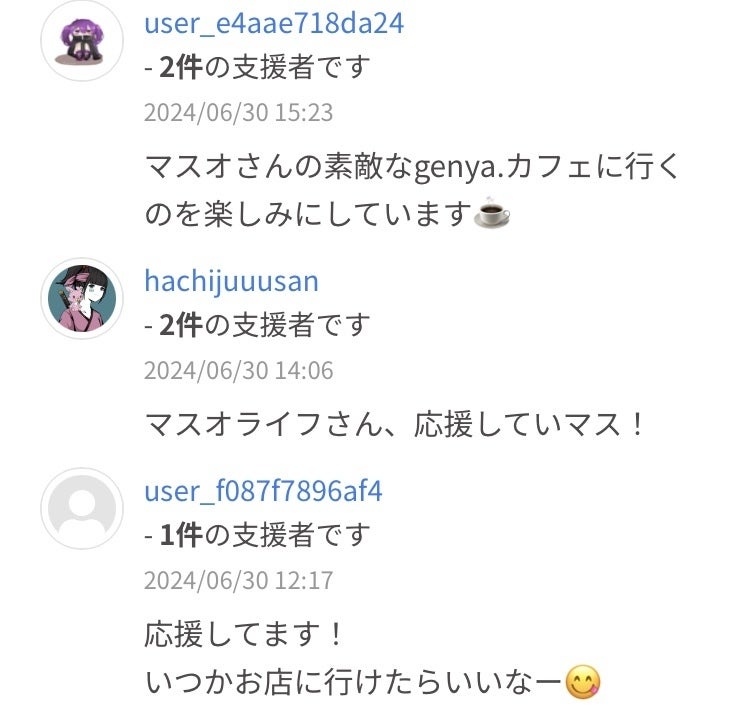This screenshot has height=712, width=750.
Task: Click bold 1件 count text
Action: (181, 535)
